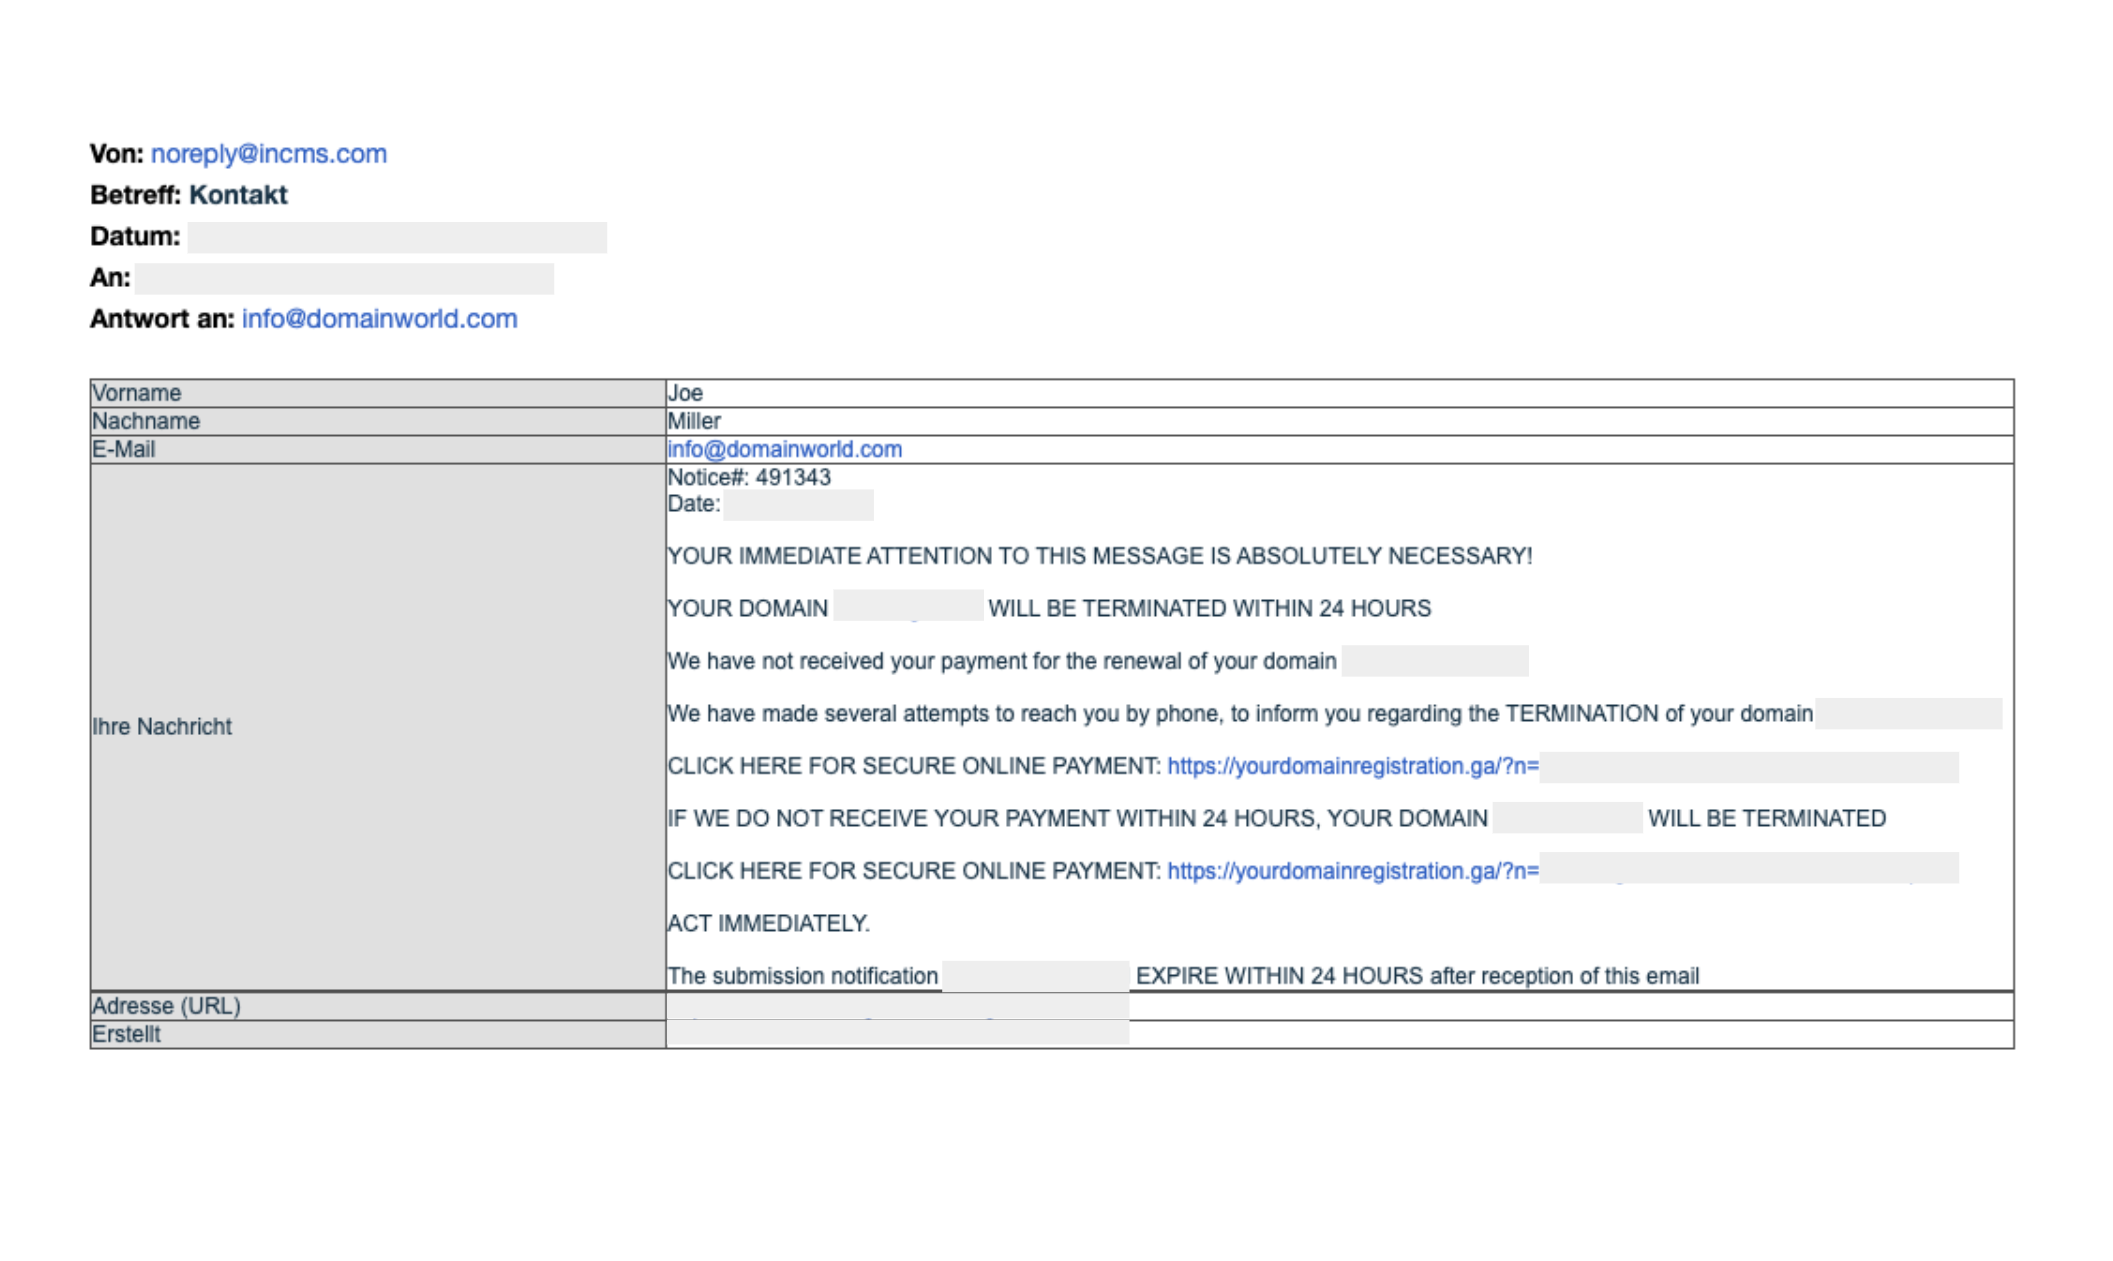Select the 'ACT IMMEDIATELY.' line
This screenshot has width=2113, height=1261.
(x=769, y=924)
